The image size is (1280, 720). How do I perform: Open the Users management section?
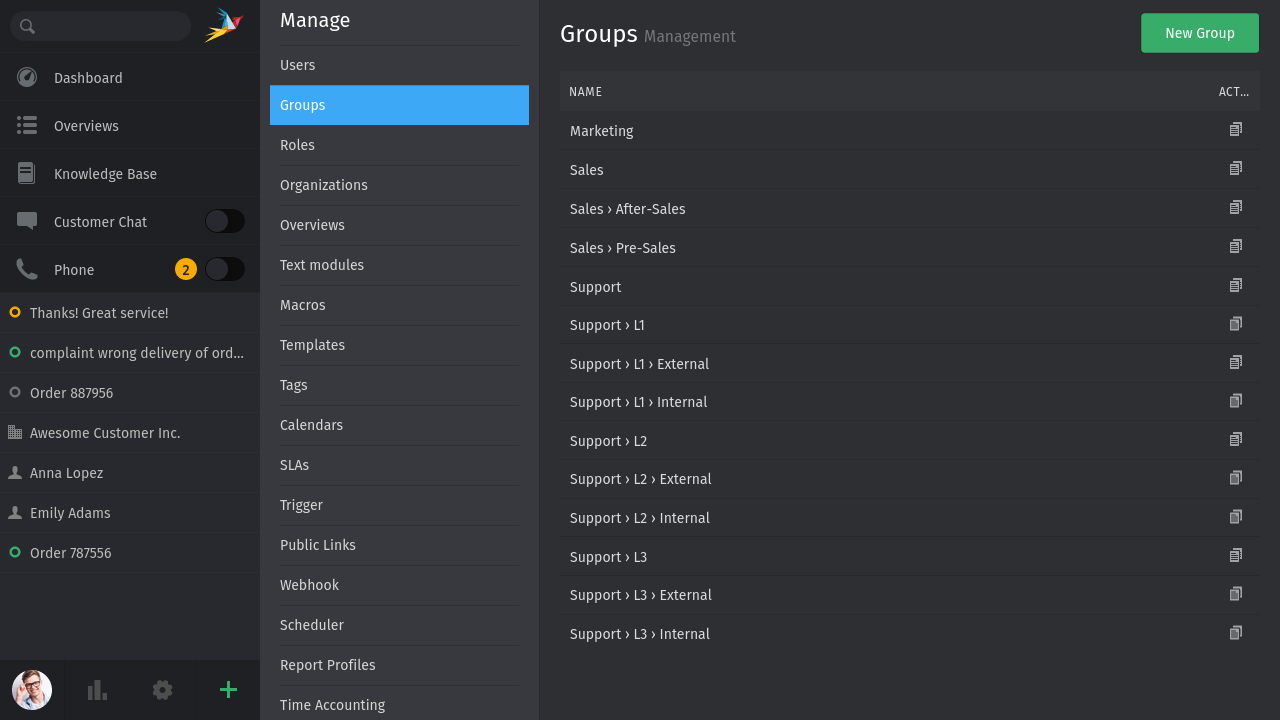click(x=297, y=65)
